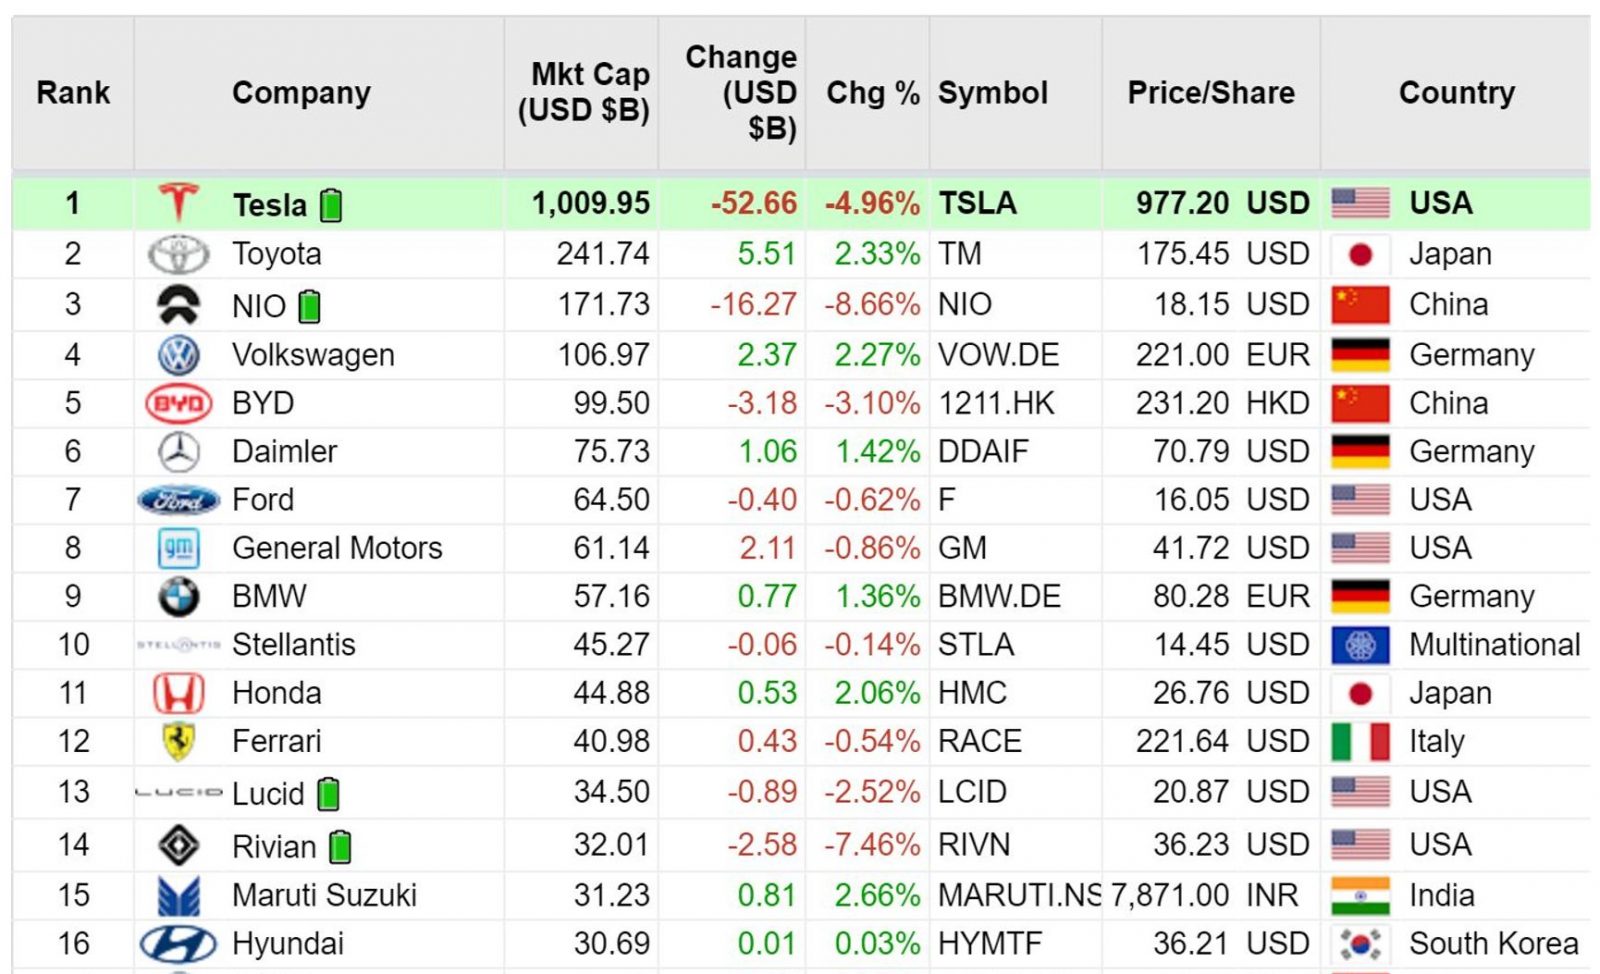
Task: Click the BMW.DE ticker symbol
Action: (998, 597)
